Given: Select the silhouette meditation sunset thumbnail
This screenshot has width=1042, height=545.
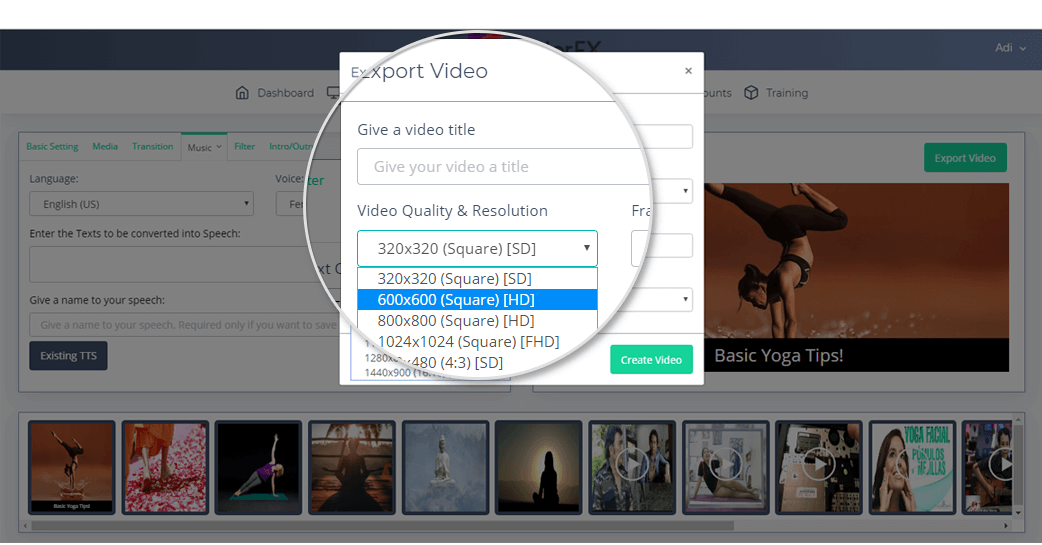Looking at the screenshot, I should point(539,468).
